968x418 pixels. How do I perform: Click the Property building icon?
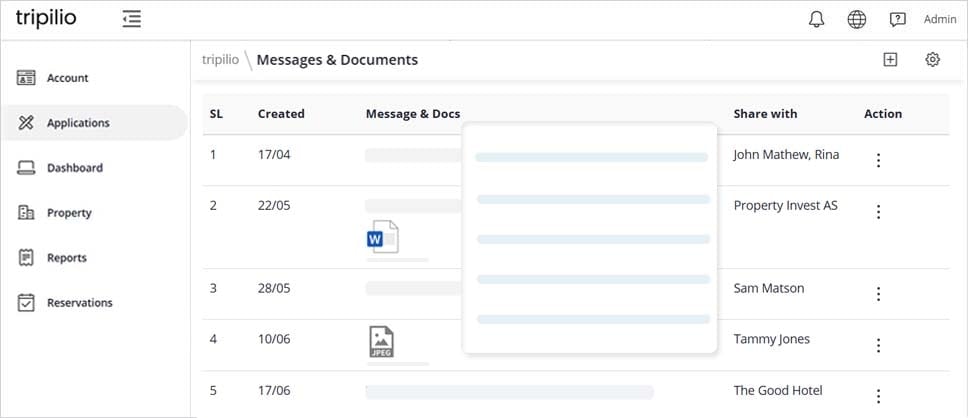[26, 213]
